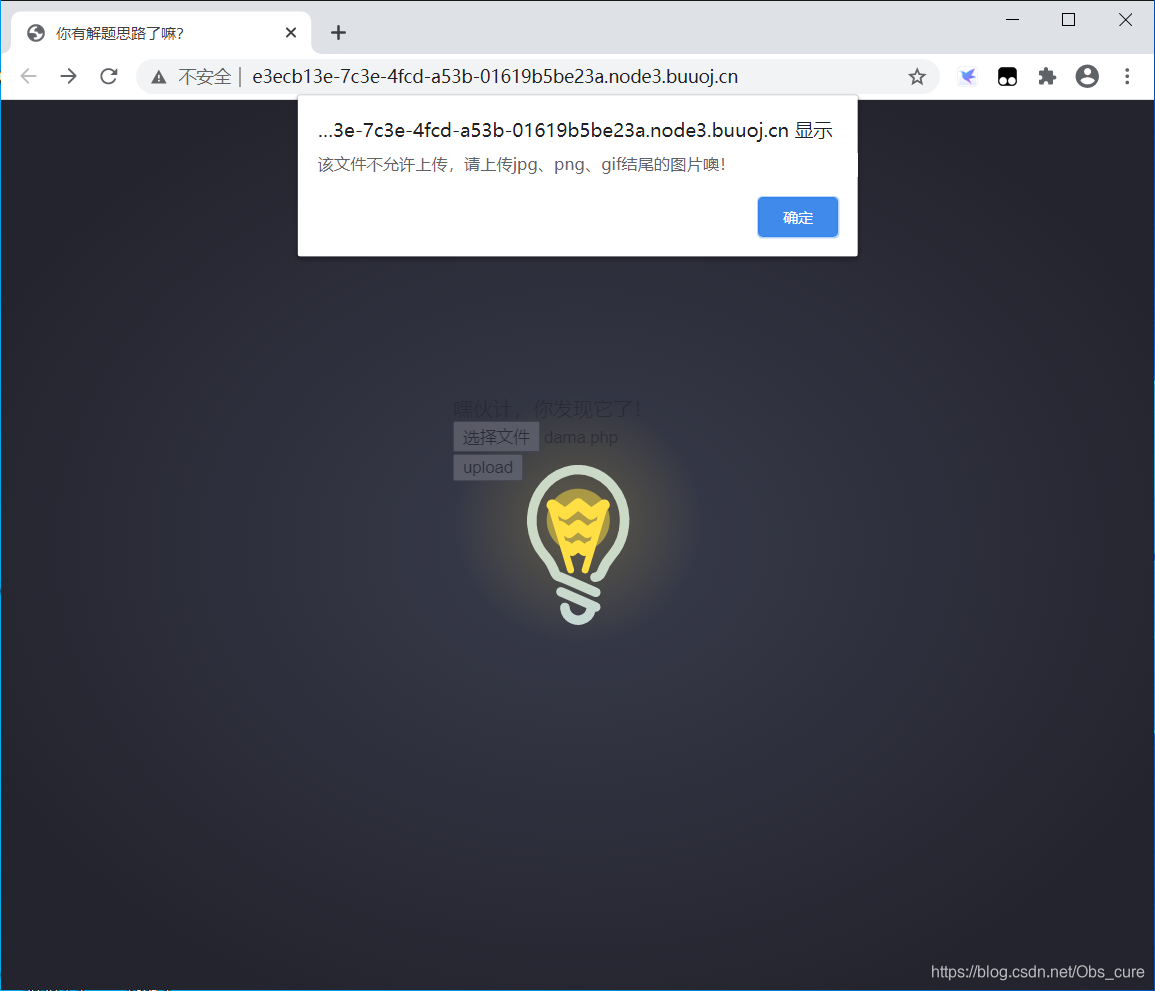Minimize the Chrome window
This screenshot has width=1155, height=991.
pos(1012,20)
